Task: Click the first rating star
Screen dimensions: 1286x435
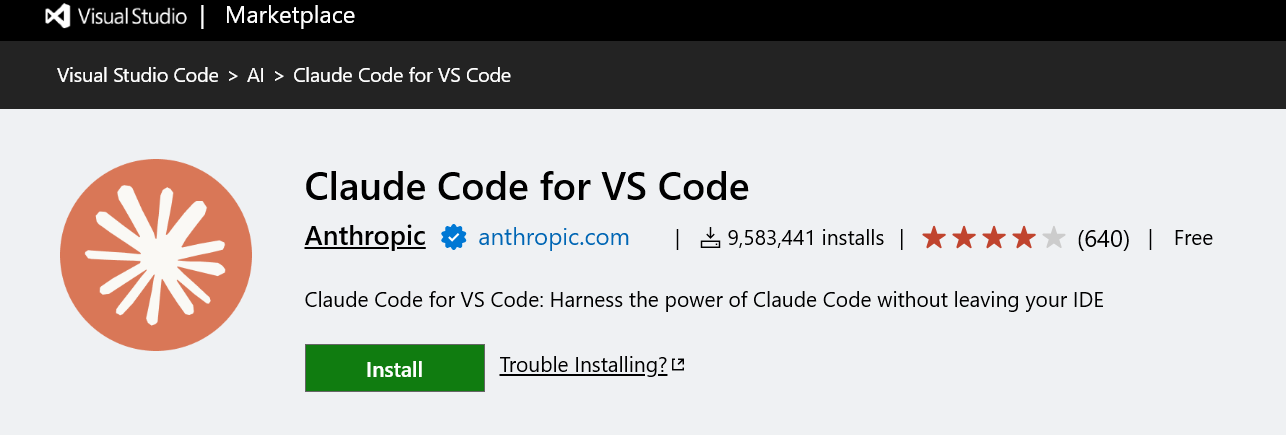Action: (x=934, y=238)
